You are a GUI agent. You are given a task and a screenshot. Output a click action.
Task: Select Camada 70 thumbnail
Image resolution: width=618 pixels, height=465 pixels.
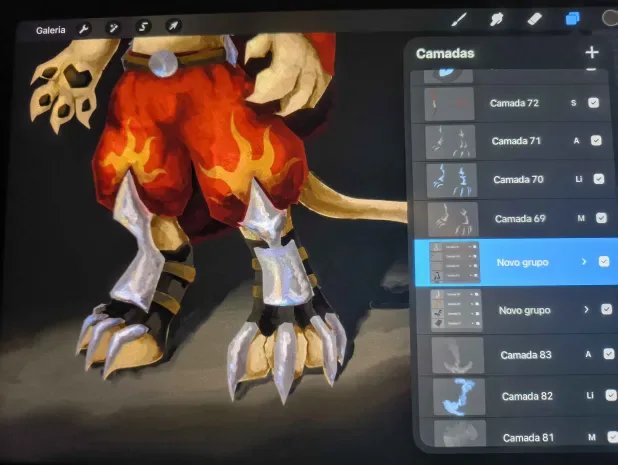(x=452, y=180)
